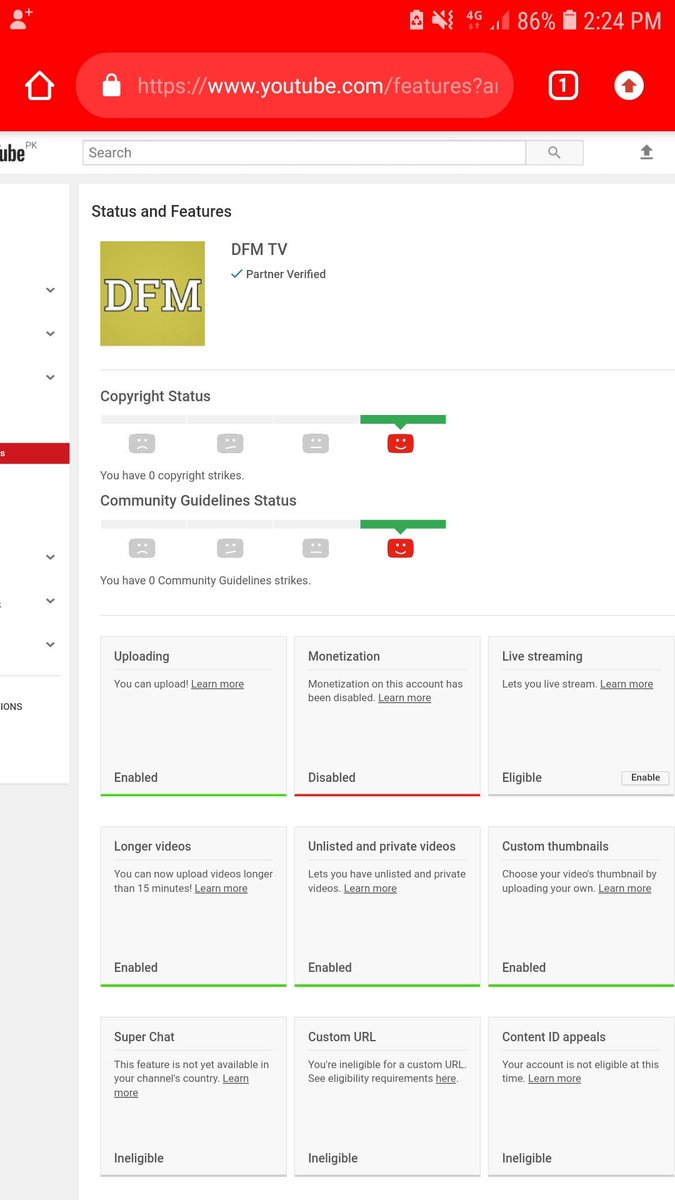The height and width of the screenshot is (1200, 675).
Task: Click the Status and Features heading
Action: pyautogui.click(x=161, y=211)
